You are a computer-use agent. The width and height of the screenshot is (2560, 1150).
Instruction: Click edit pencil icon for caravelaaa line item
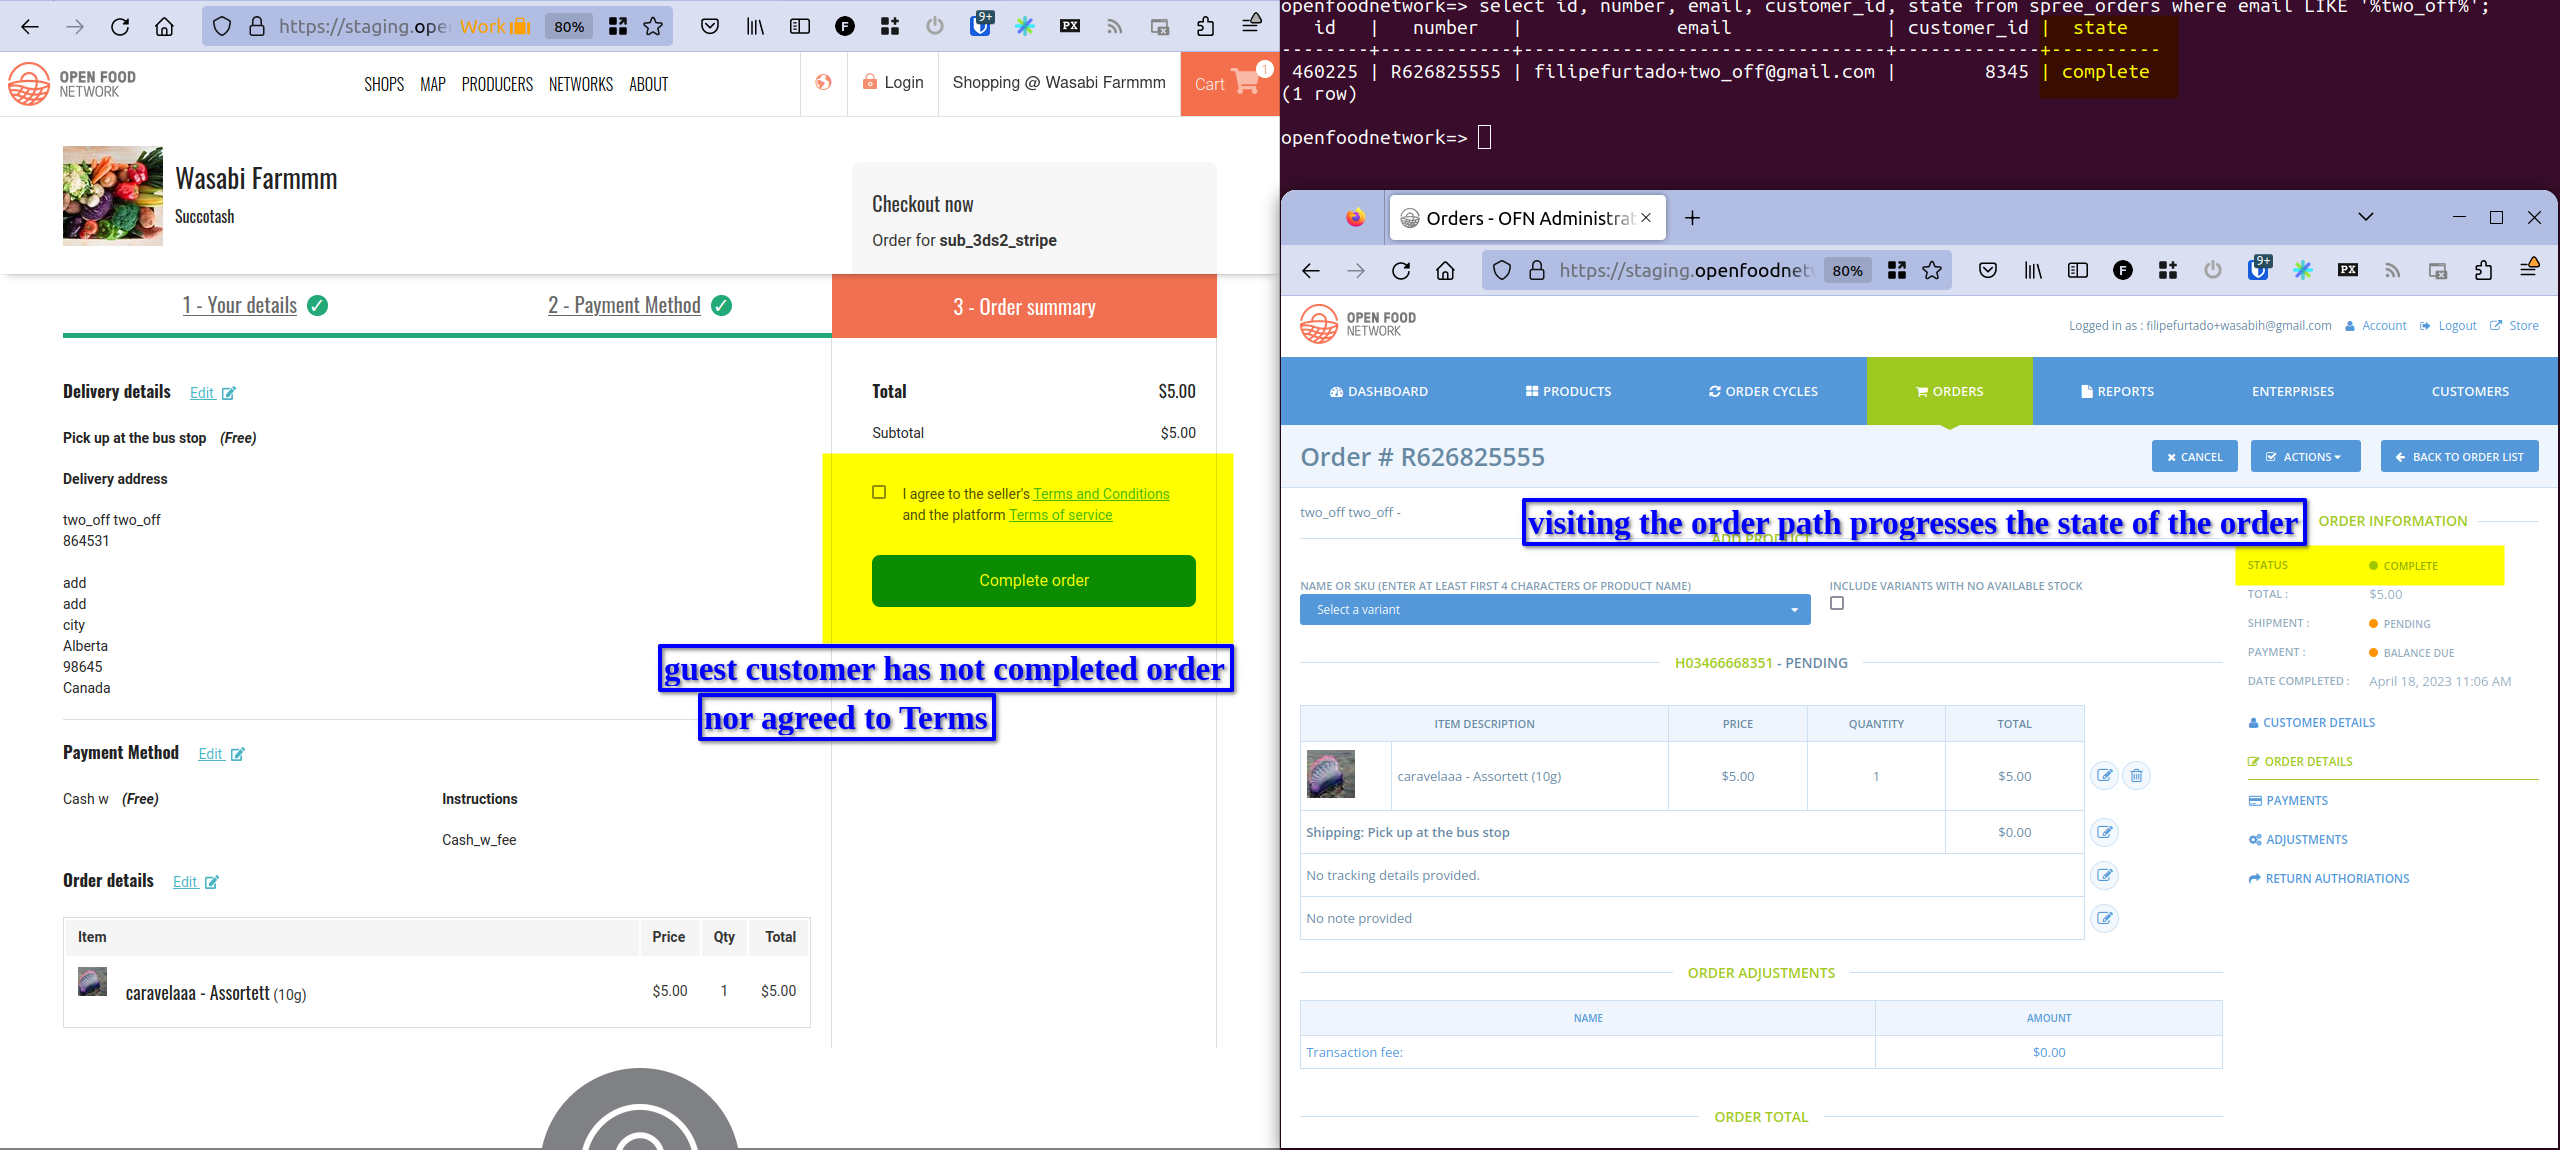point(2104,776)
